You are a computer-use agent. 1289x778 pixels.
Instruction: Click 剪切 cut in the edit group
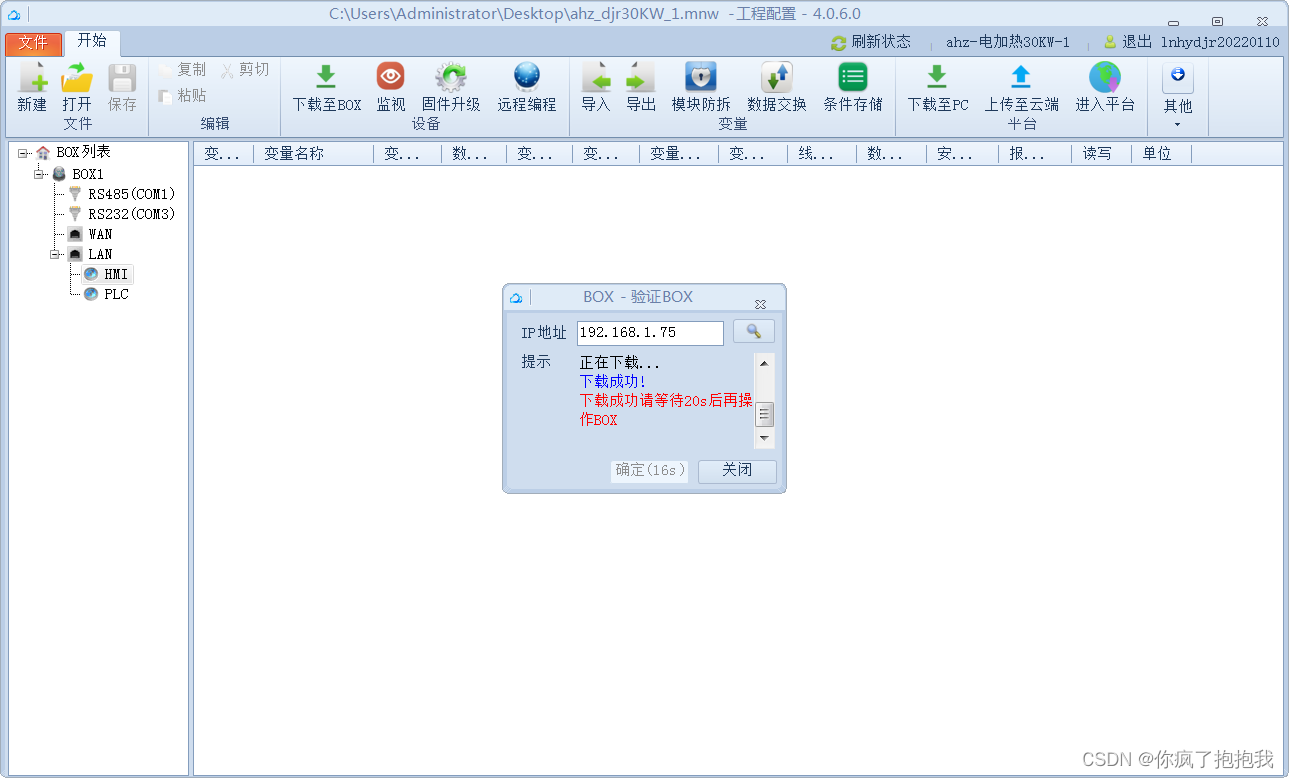coord(245,70)
